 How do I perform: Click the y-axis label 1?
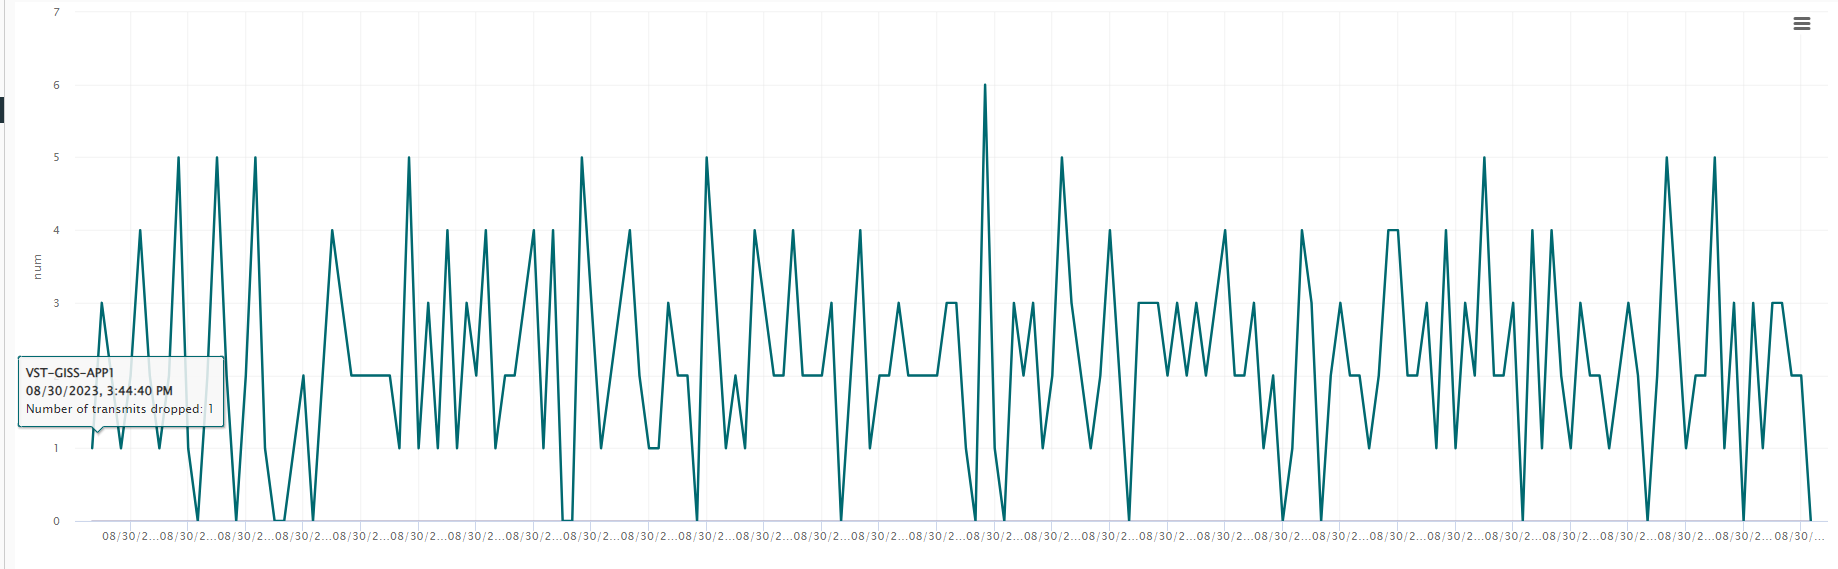(x=56, y=448)
